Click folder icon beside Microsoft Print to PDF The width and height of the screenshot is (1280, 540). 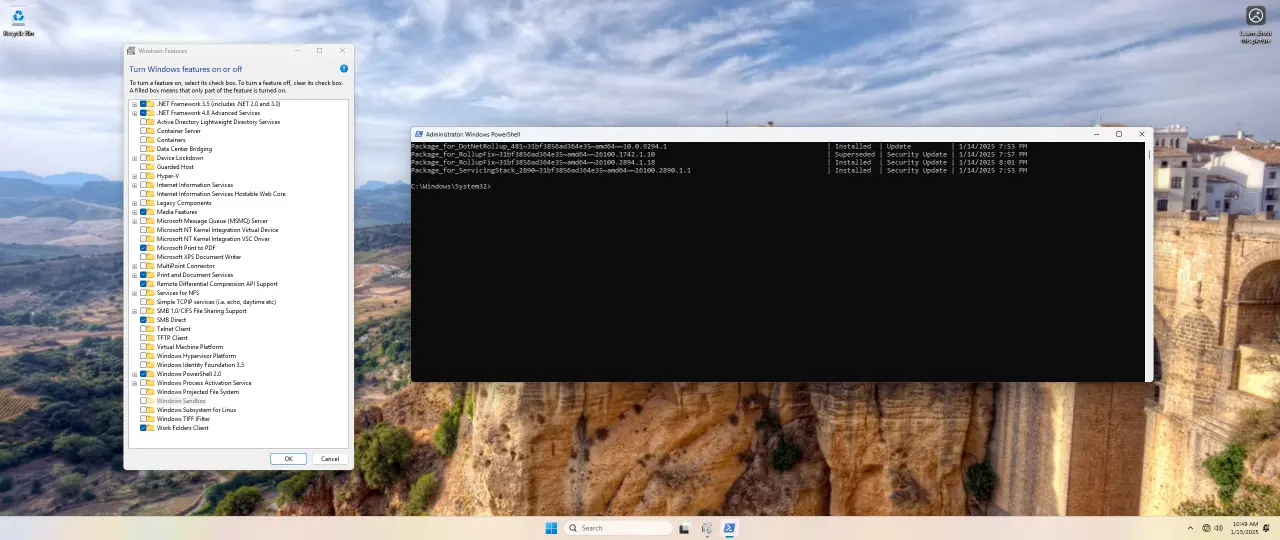pyautogui.click(x=151, y=248)
